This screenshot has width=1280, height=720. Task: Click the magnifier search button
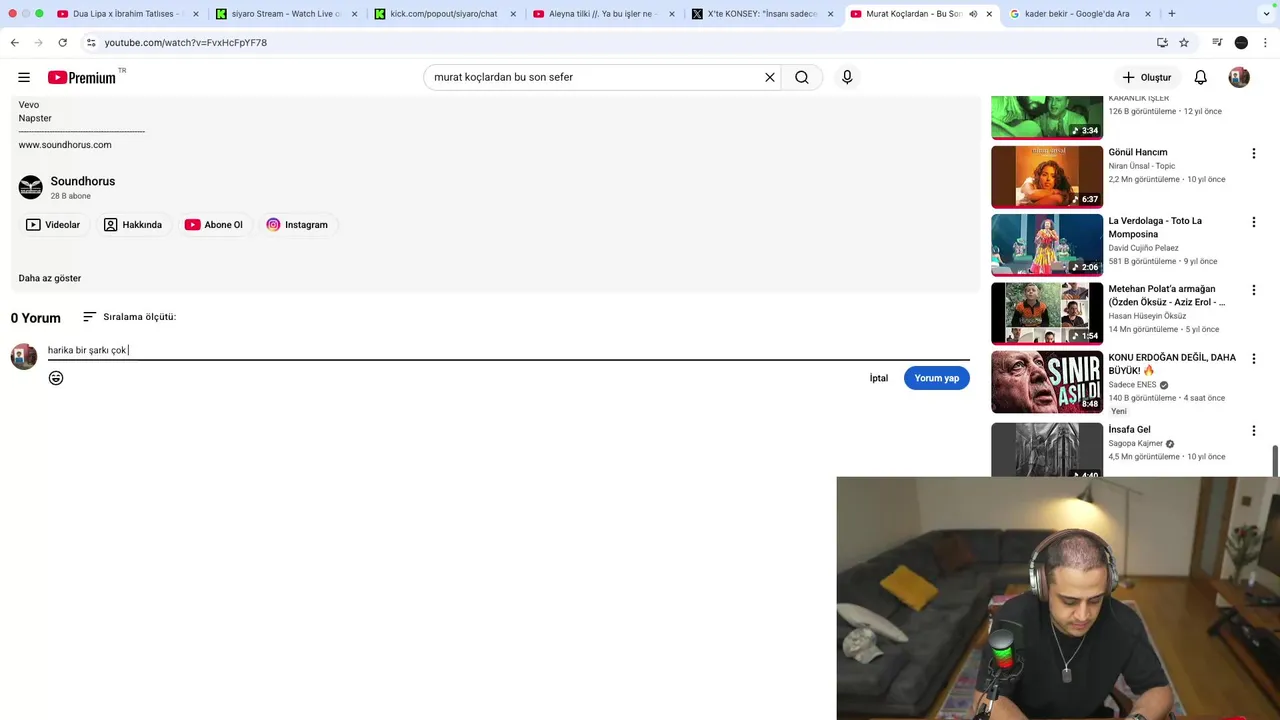[x=802, y=77]
